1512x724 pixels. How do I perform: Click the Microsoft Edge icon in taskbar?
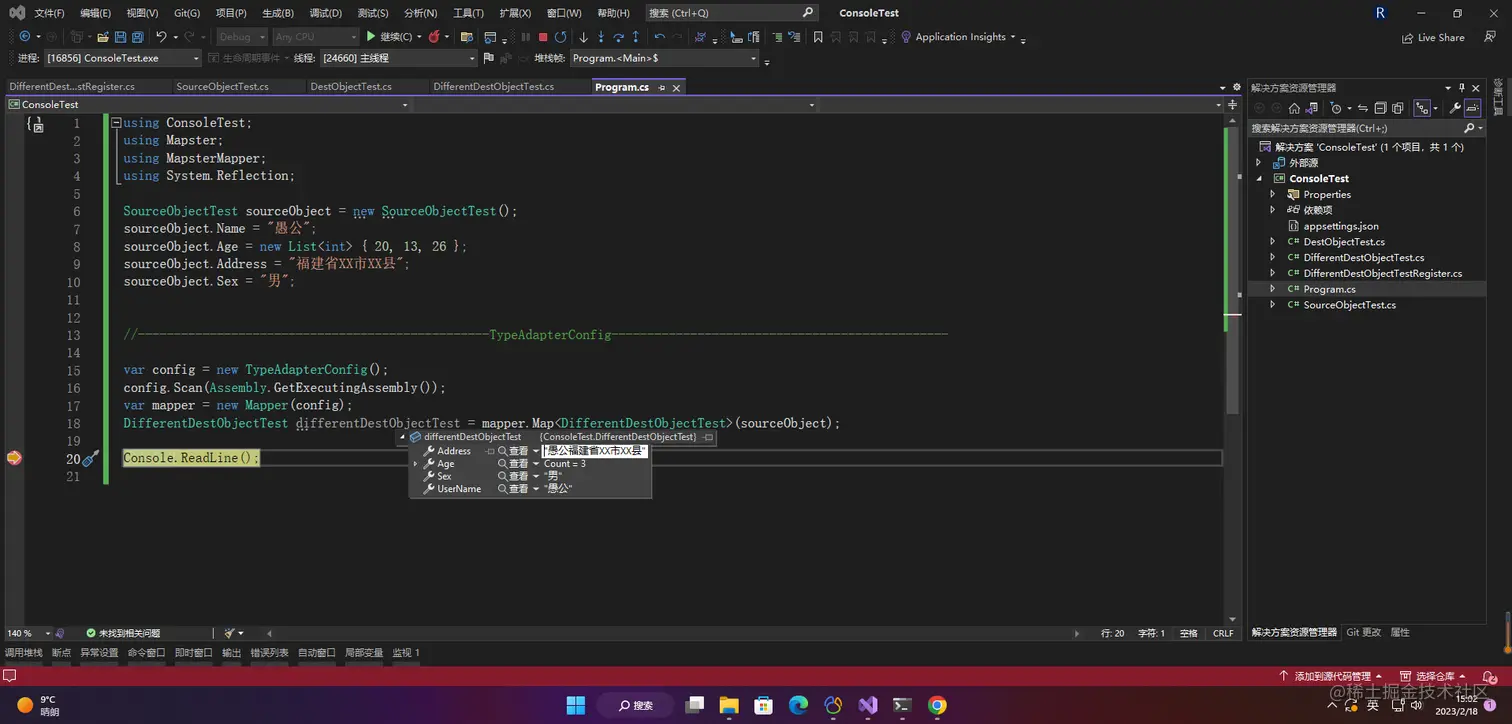coord(798,705)
